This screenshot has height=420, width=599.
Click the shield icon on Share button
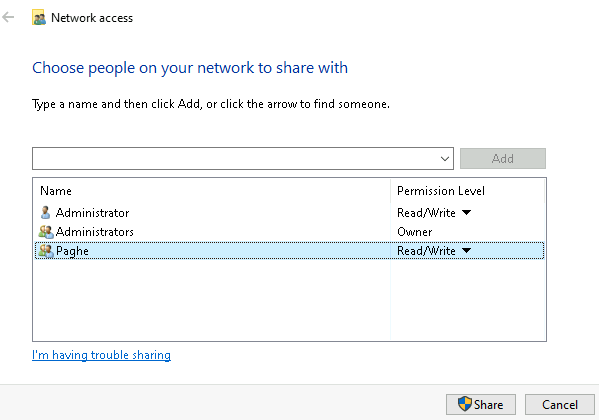click(465, 404)
